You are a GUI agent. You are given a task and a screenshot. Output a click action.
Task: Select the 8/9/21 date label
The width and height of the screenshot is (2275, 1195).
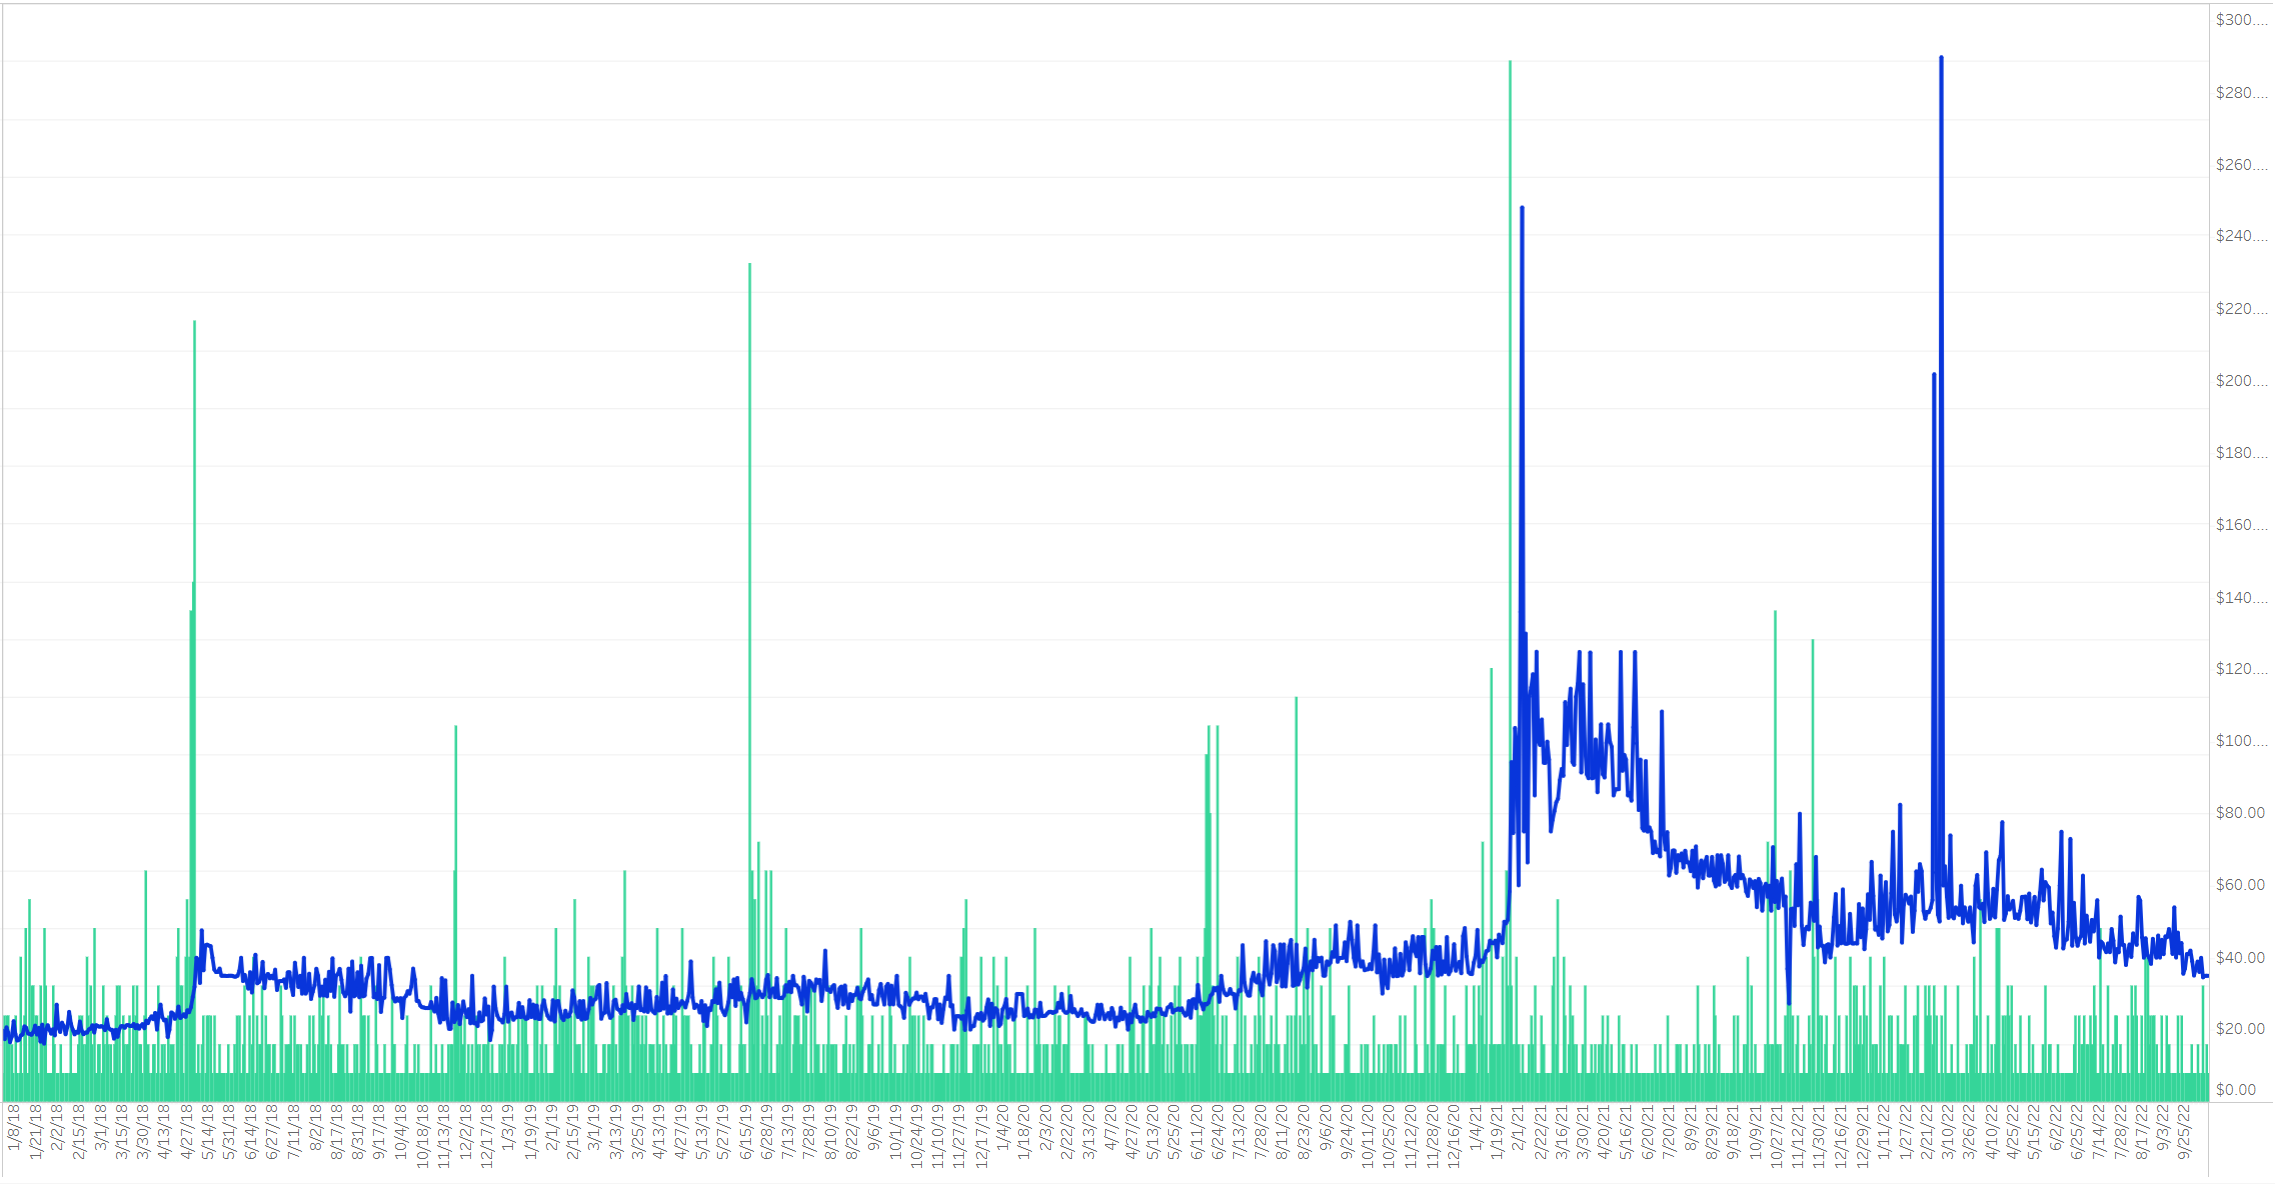(1691, 1127)
